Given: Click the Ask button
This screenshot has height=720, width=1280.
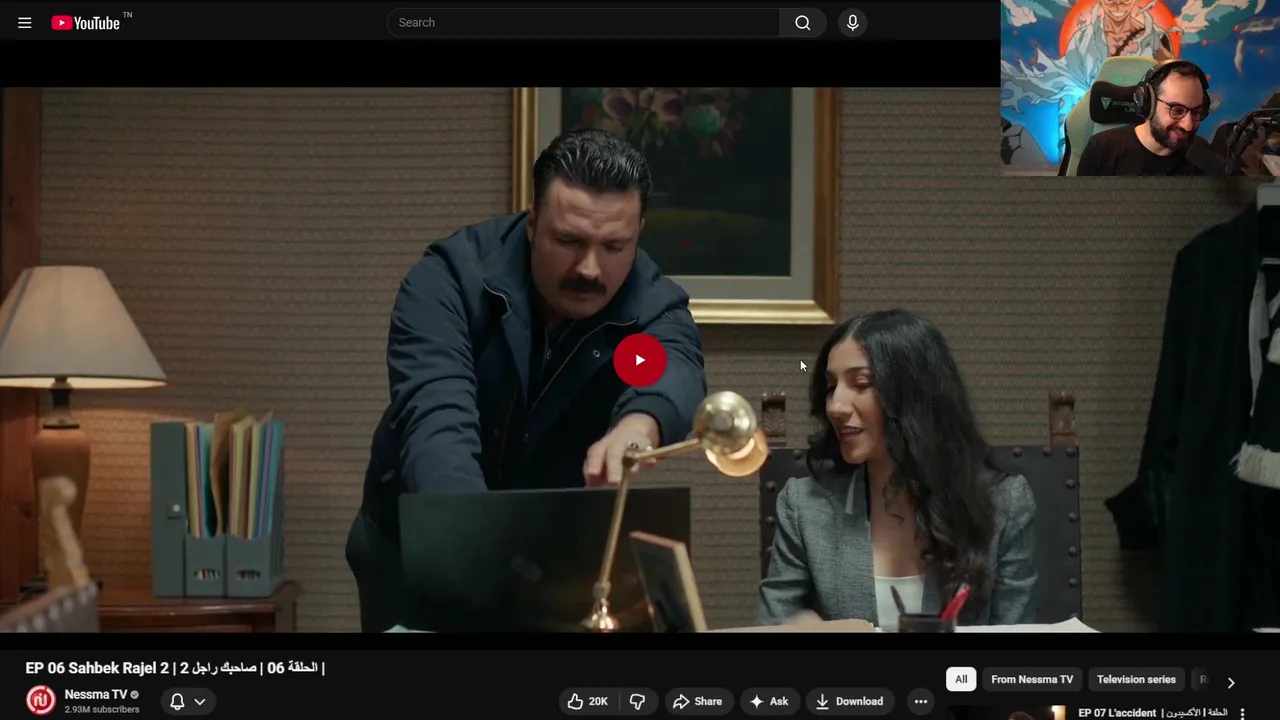Looking at the screenshot, I should tap(769, 701).
